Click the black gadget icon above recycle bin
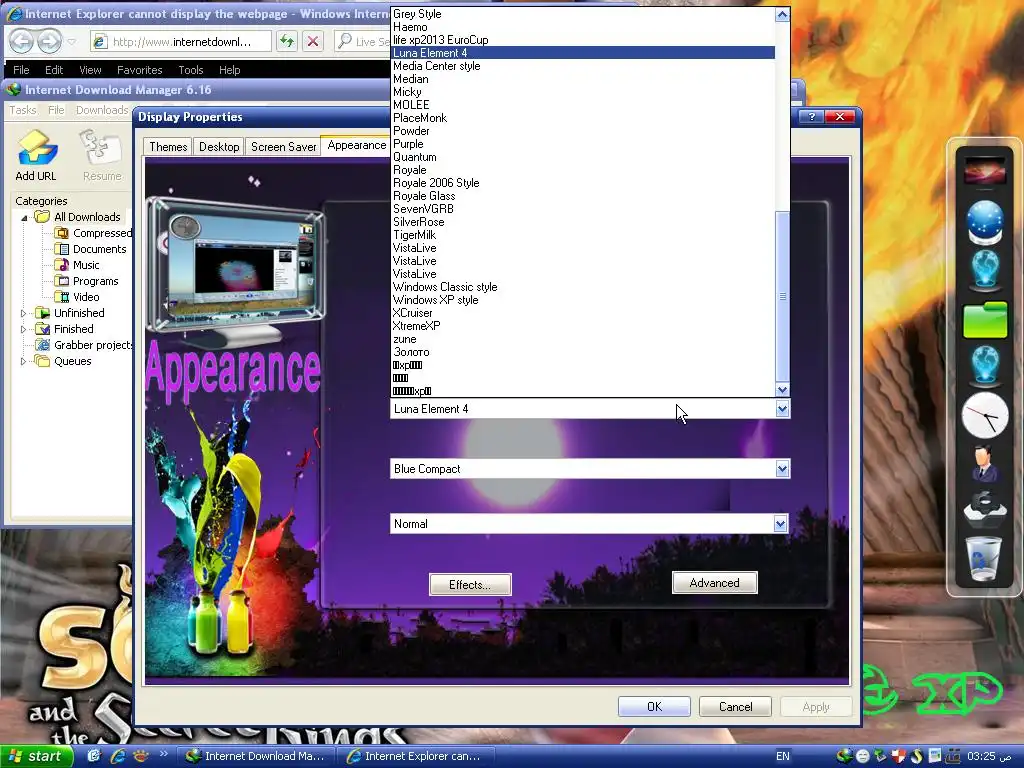 click(x=984, y=510)
